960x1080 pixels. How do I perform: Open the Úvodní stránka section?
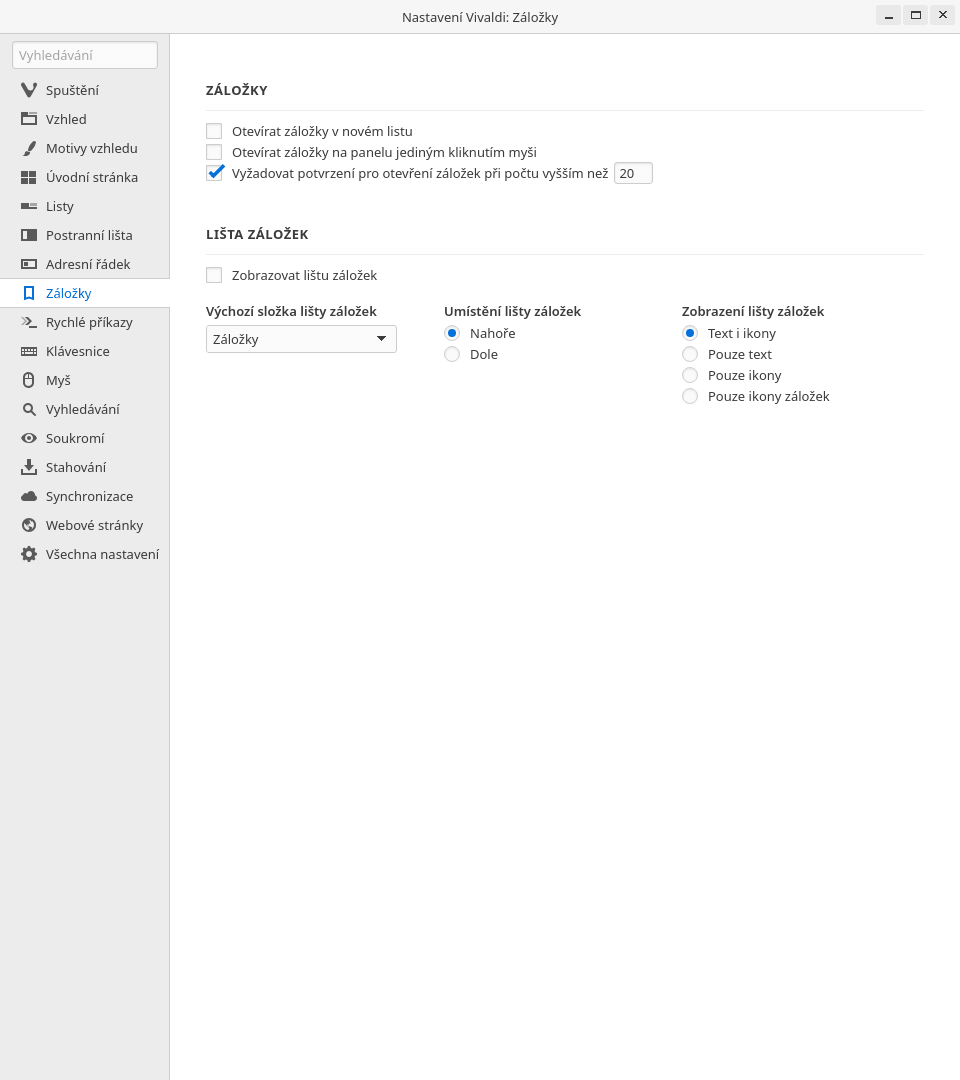[x=85, y=177]
